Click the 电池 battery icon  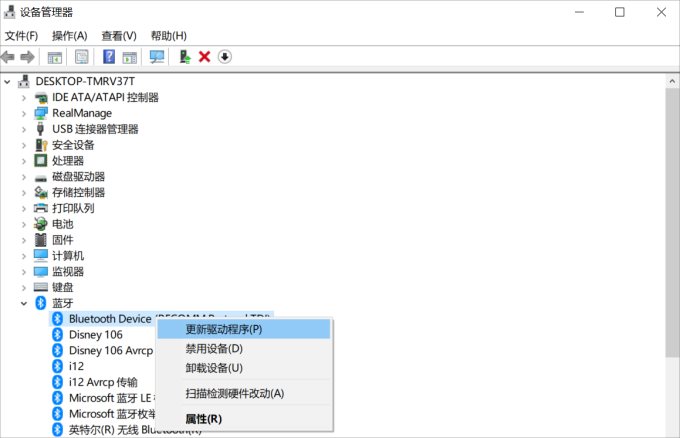tap(41, 224)
